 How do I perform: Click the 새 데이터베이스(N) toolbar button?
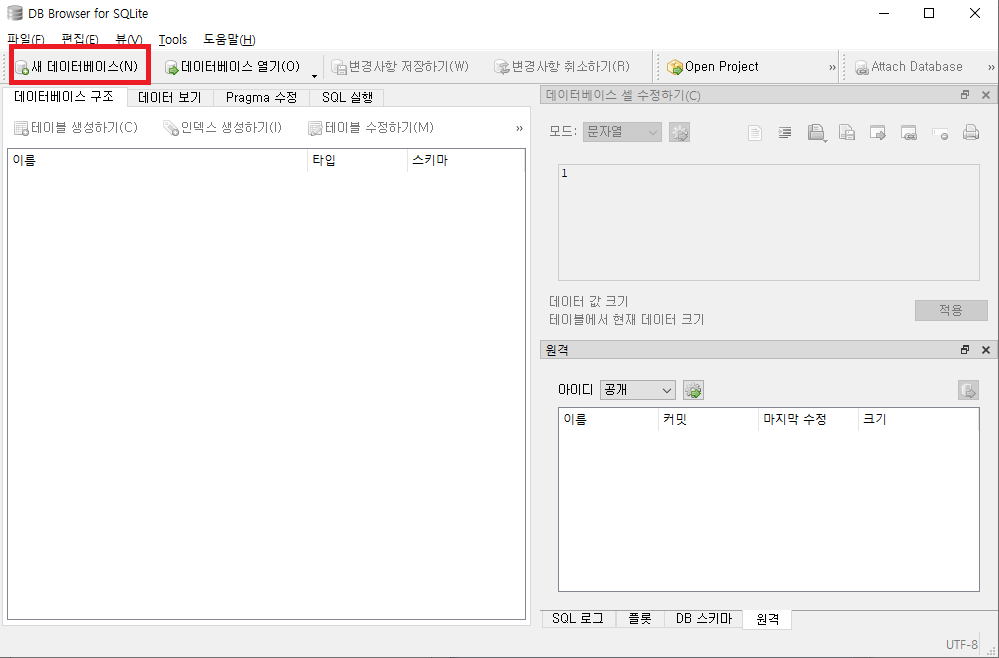(x=76, y=66)
